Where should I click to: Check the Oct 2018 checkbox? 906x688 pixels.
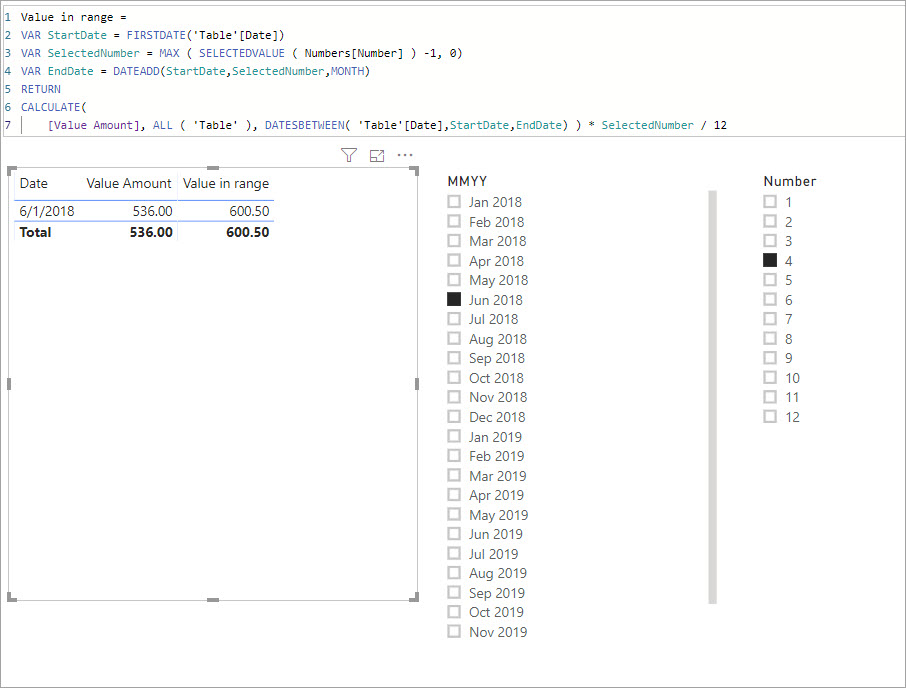click(x=454, y=377)
